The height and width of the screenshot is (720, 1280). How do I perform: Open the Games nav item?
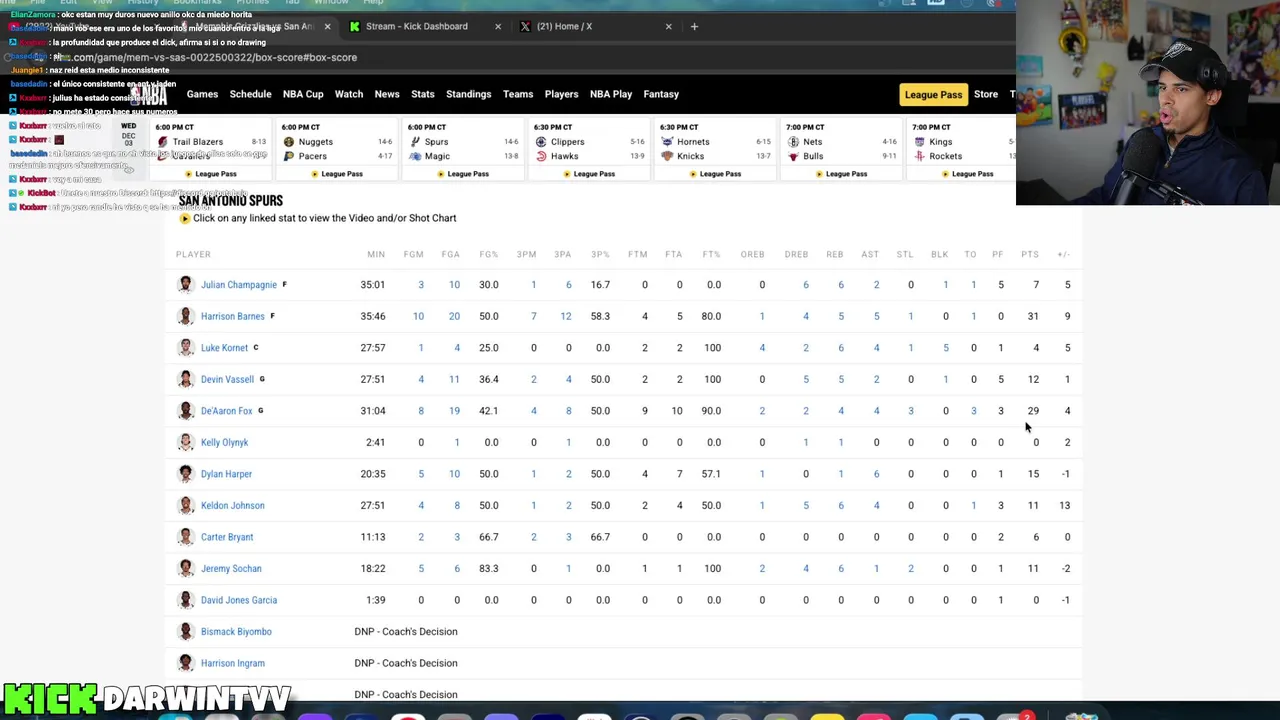[x=202, y=94]
